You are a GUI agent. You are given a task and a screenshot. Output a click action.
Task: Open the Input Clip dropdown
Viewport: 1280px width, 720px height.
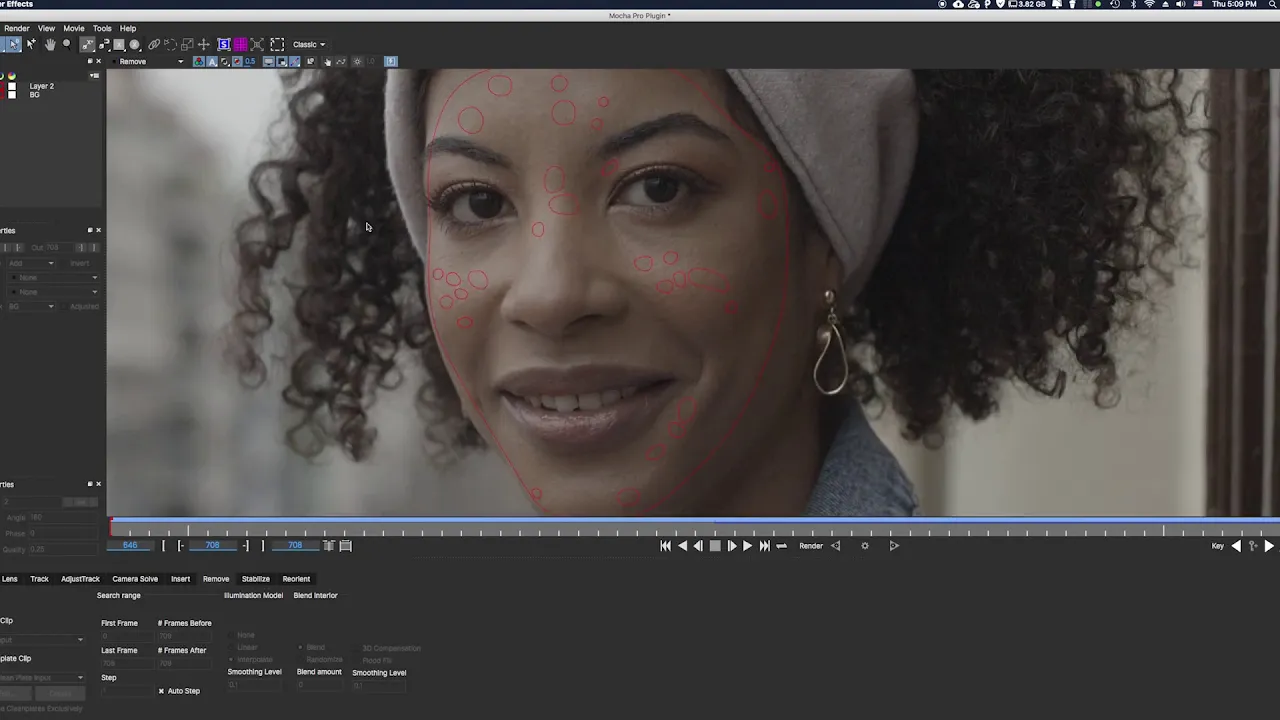42,639
